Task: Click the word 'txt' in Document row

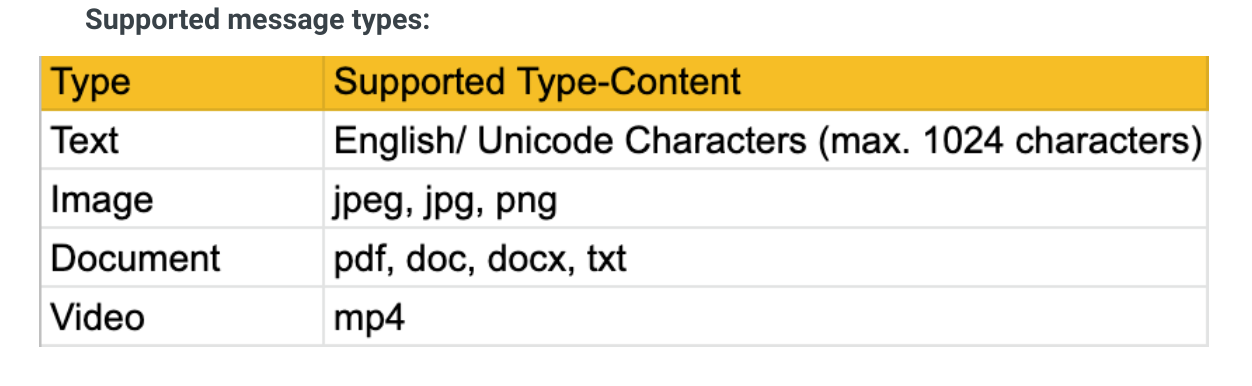Action: pos(607,260)
